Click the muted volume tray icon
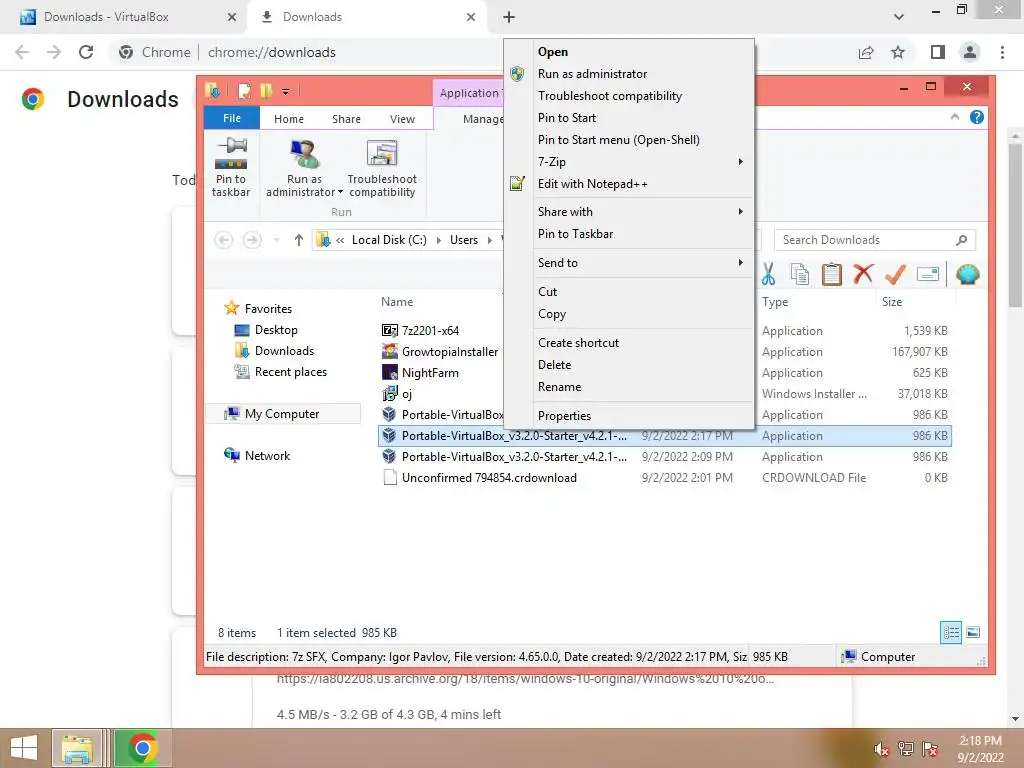Viewport: 1024px width, 768px height. point(882,748)
